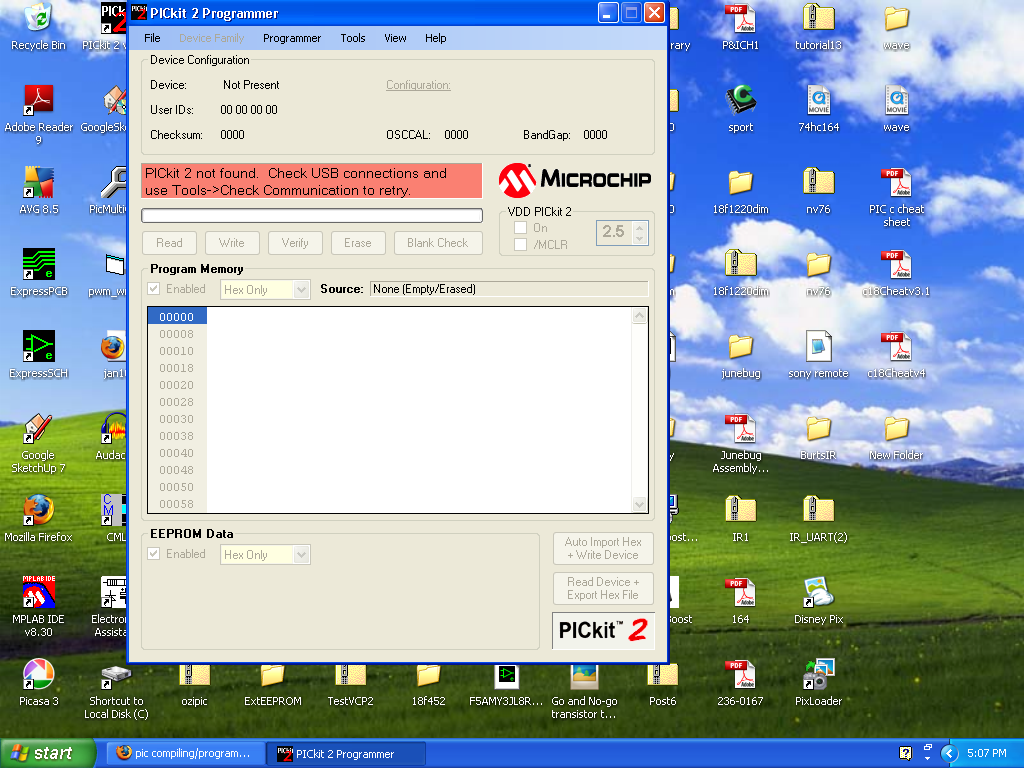Open the sony remote file
The width and height of the screenshot is (1024, 768).
(818, 355)
